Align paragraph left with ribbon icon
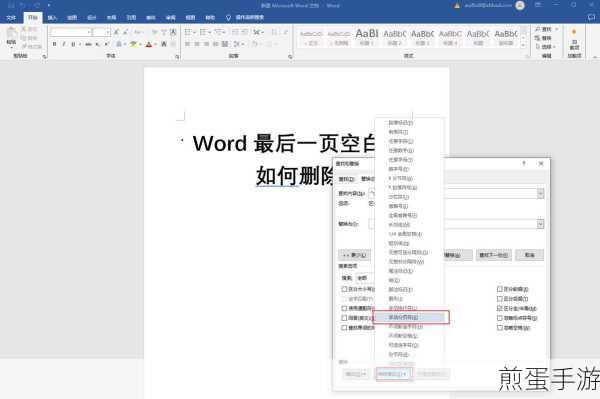This screenshot has width=600, height=399. [188, 44]
